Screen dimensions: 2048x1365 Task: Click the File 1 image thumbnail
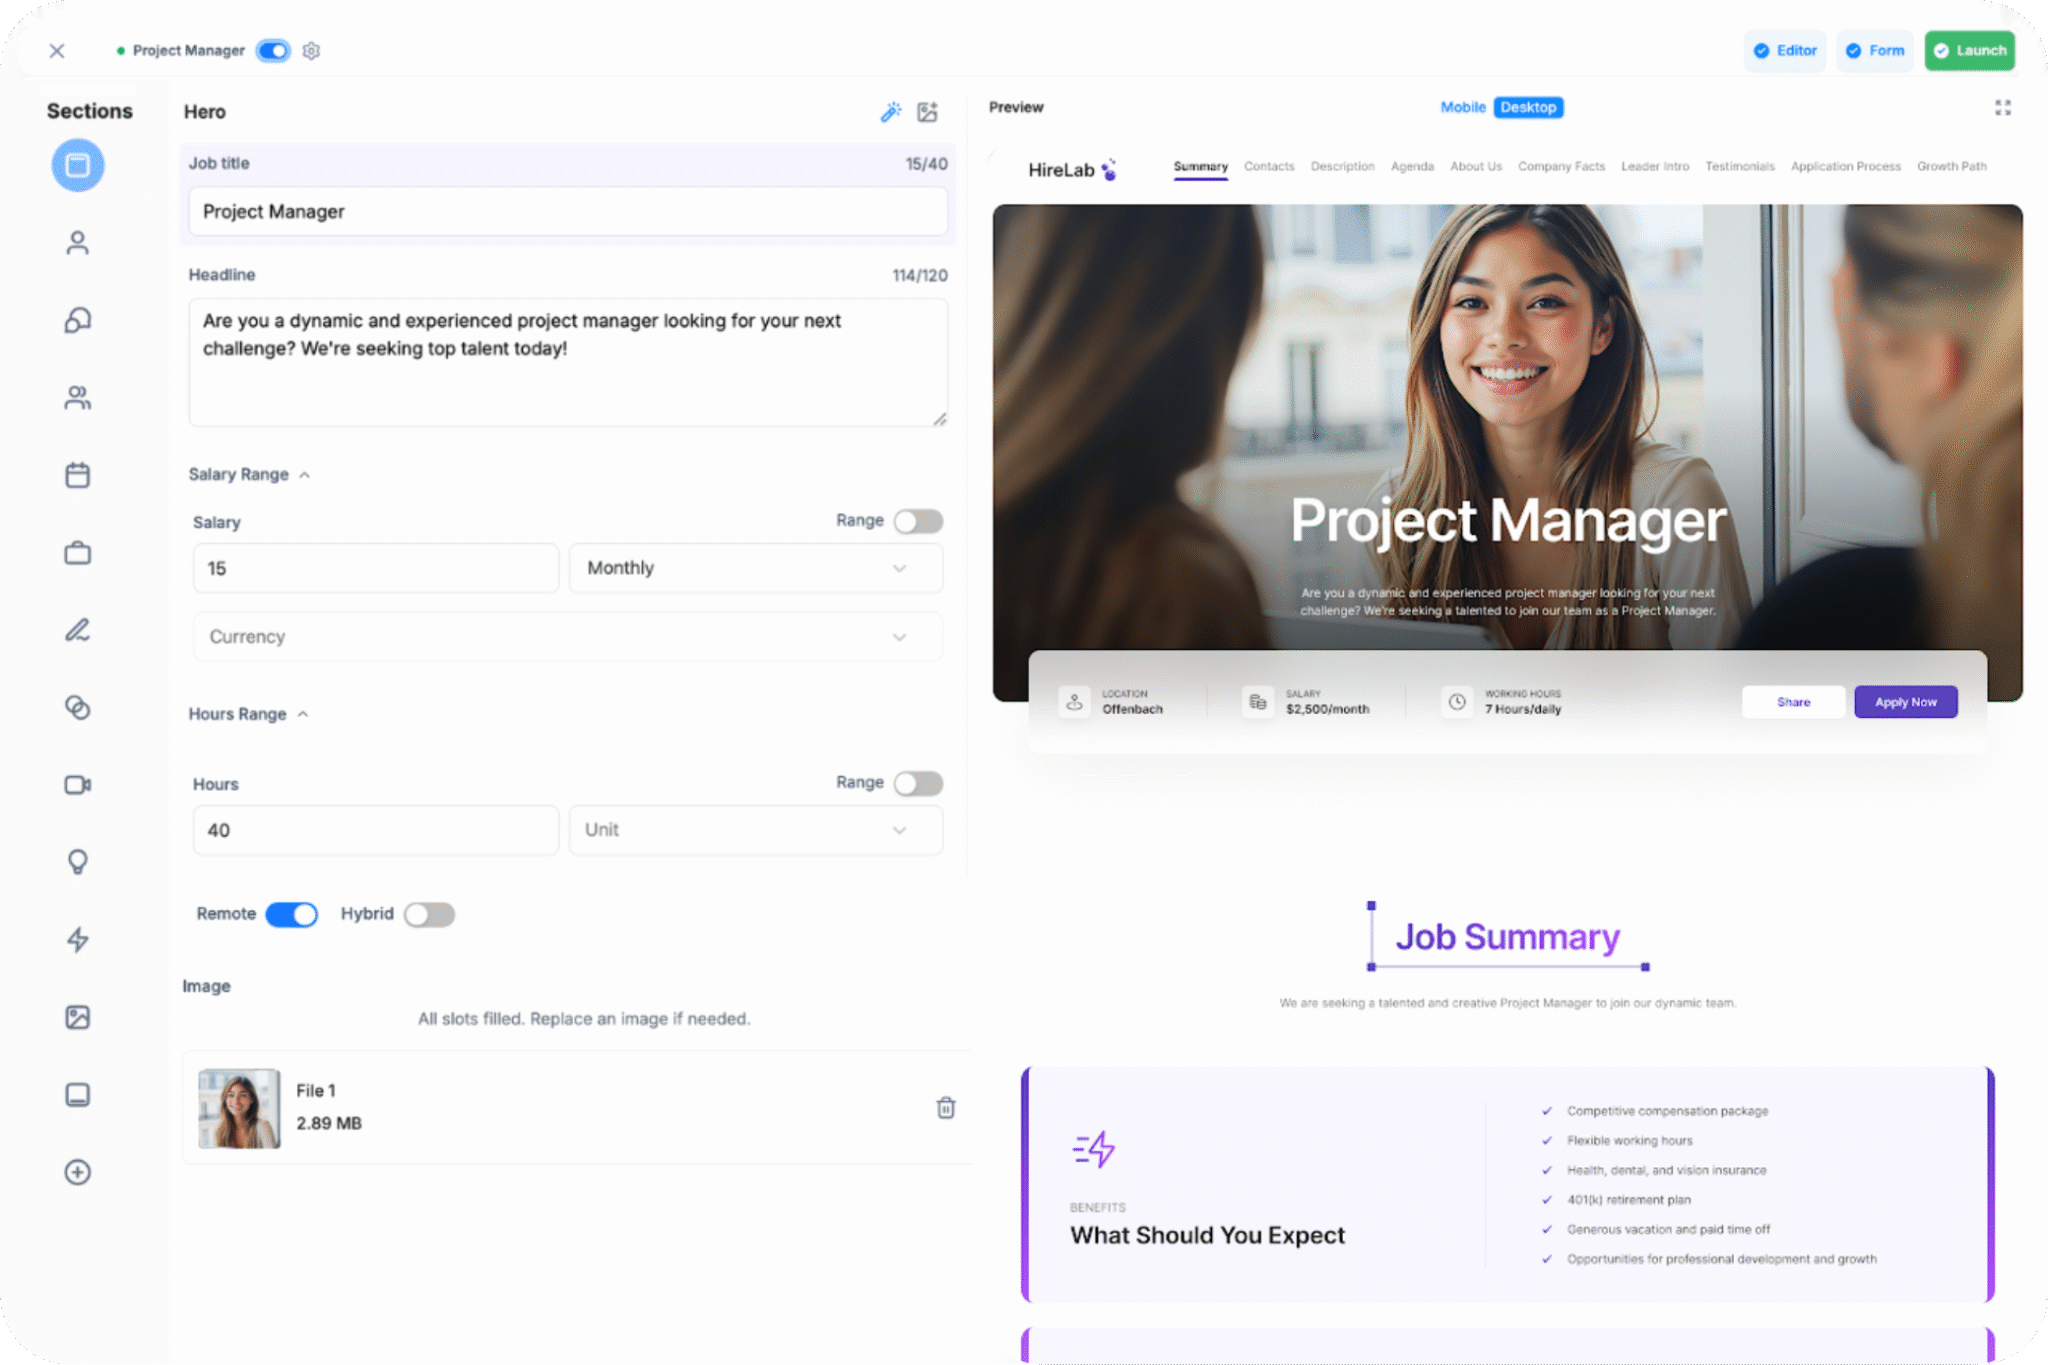coord(239,1108)
